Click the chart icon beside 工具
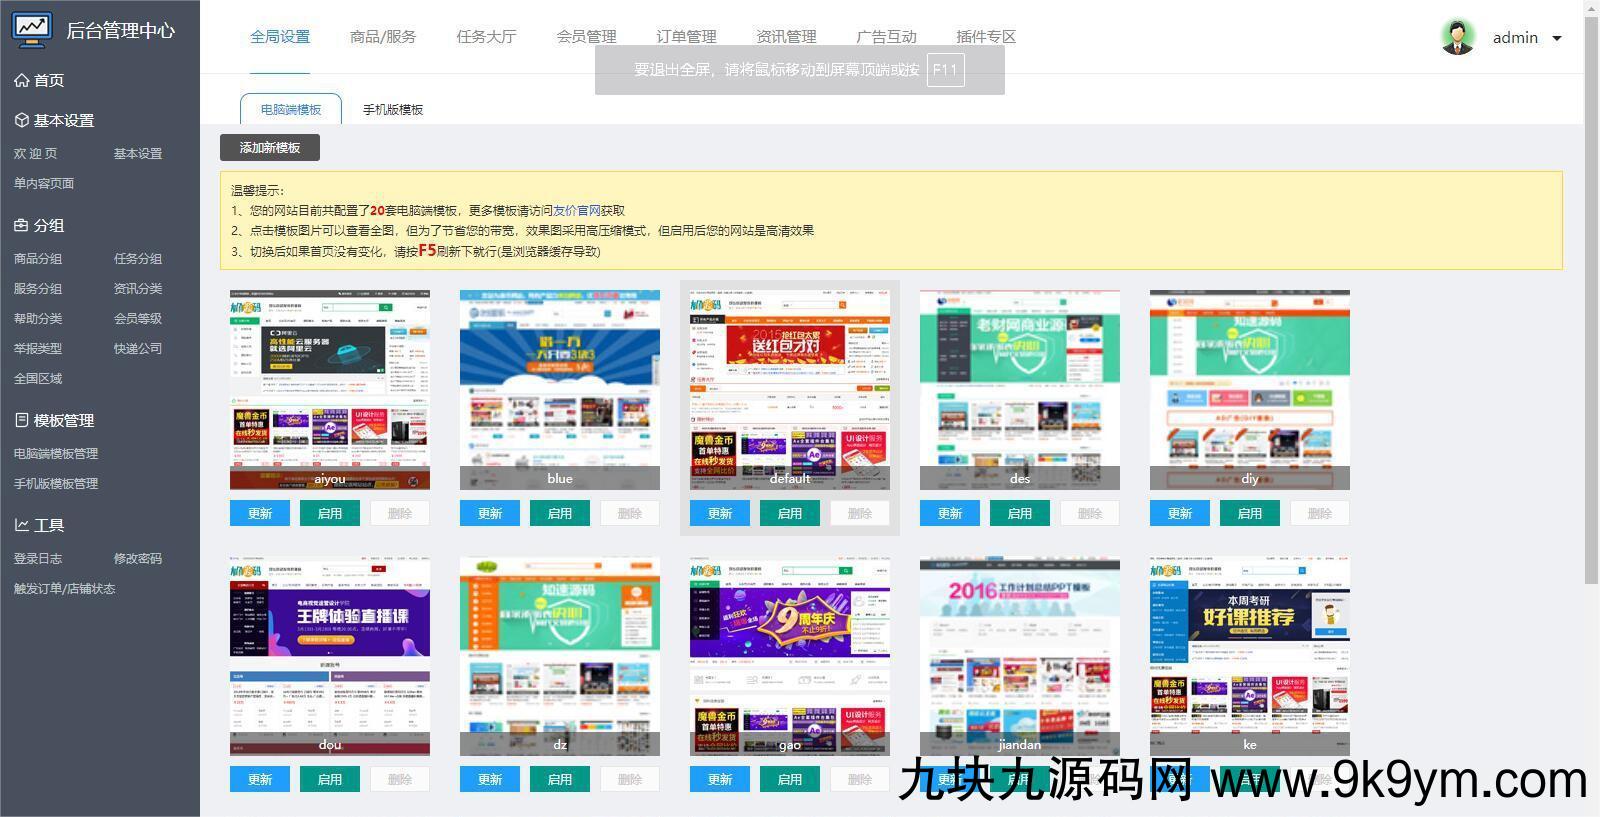 point(21,525)
